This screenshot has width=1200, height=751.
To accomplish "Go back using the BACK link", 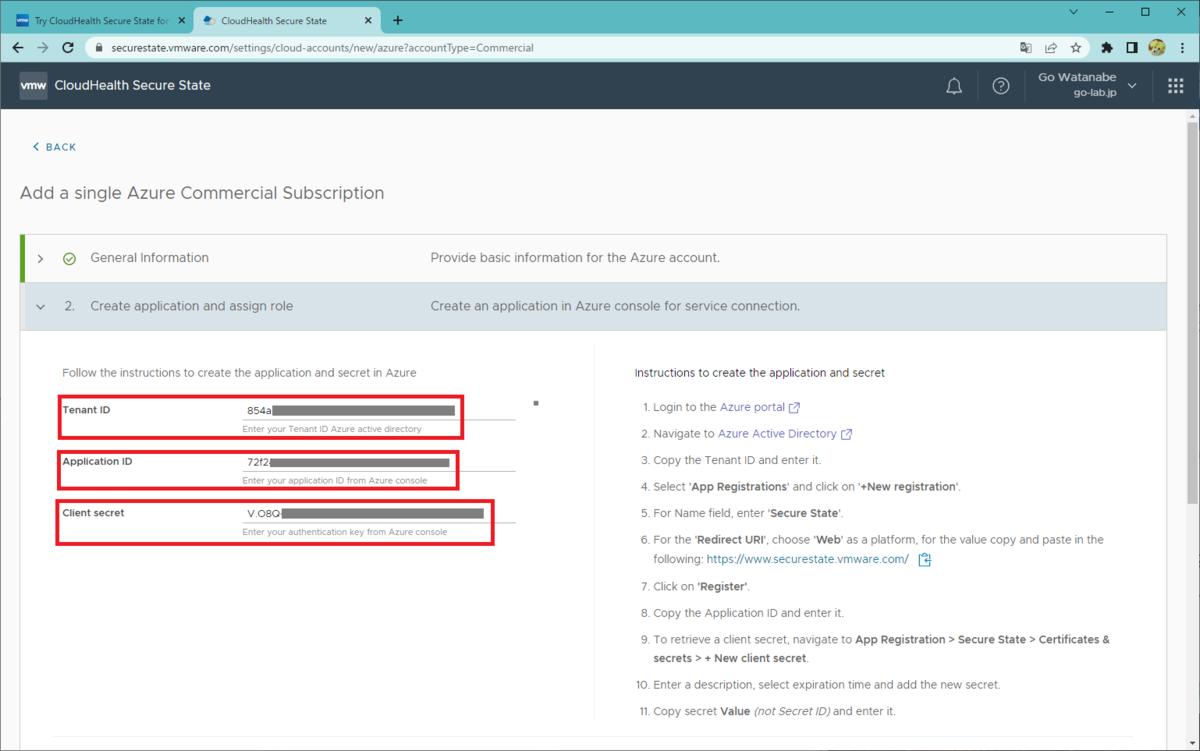I will 54,147.
